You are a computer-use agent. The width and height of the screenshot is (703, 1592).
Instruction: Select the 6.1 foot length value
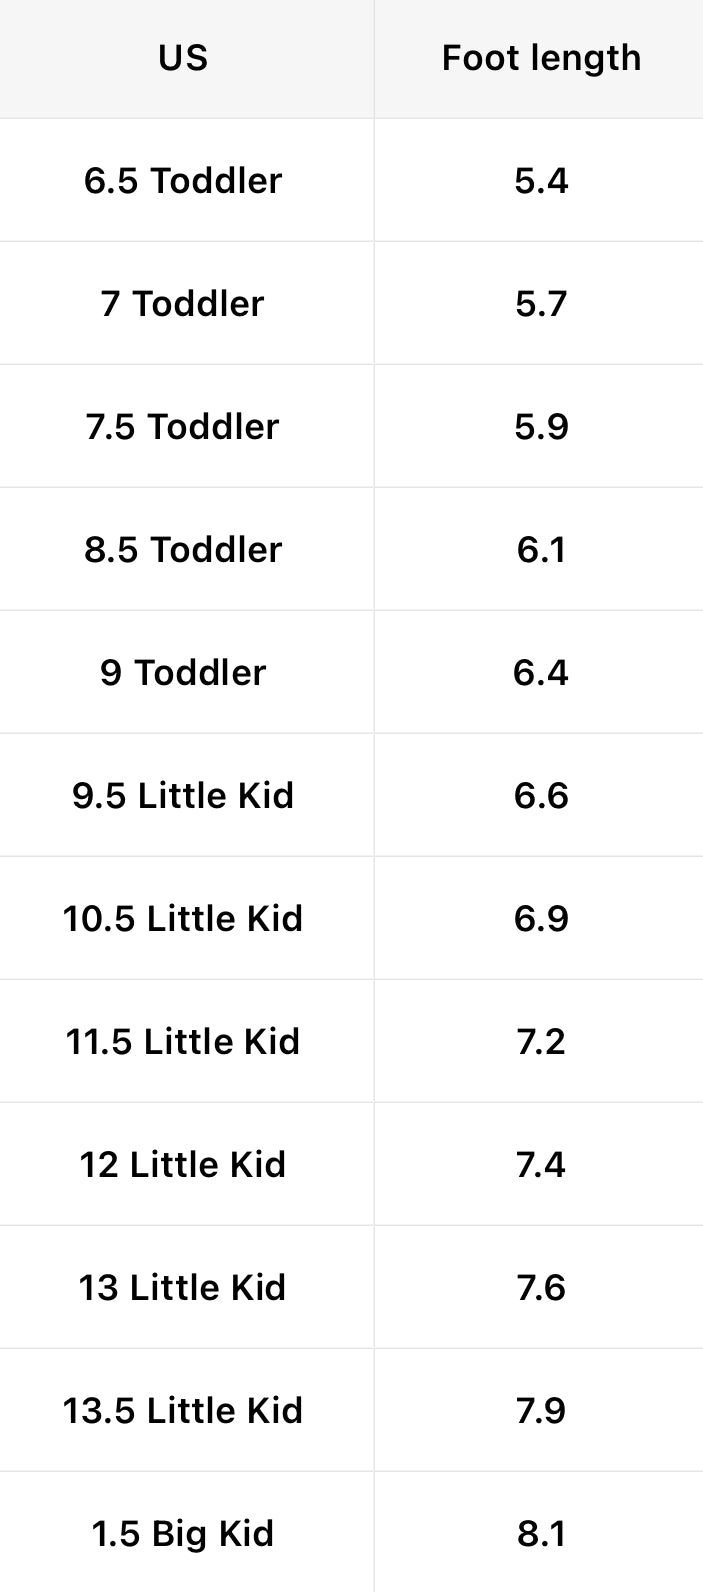(x=541, y=550)
